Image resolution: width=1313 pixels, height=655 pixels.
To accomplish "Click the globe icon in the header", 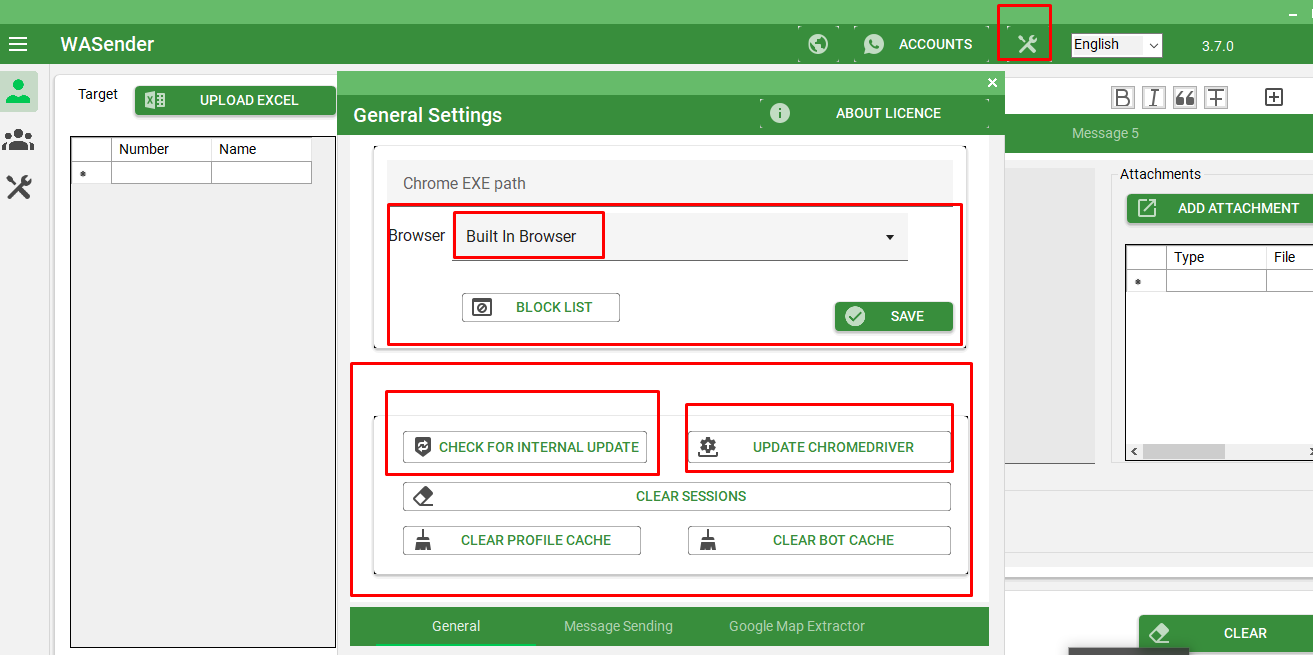I will tap(818, 44).
